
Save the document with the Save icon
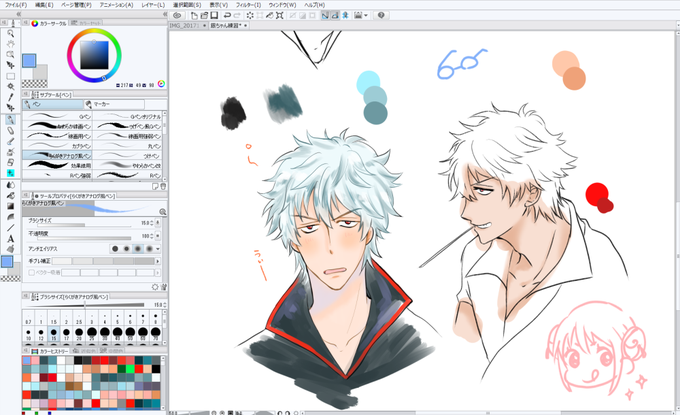(214, 15)
